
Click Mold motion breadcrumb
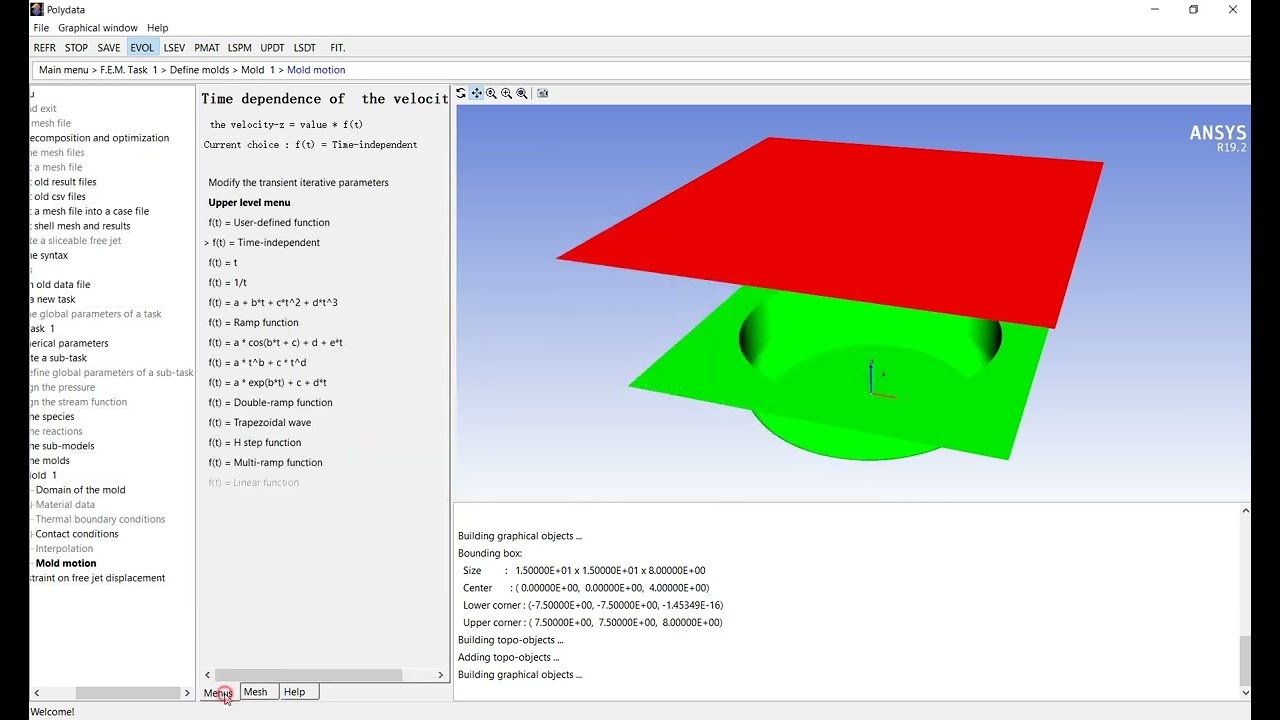coord(316,70)
